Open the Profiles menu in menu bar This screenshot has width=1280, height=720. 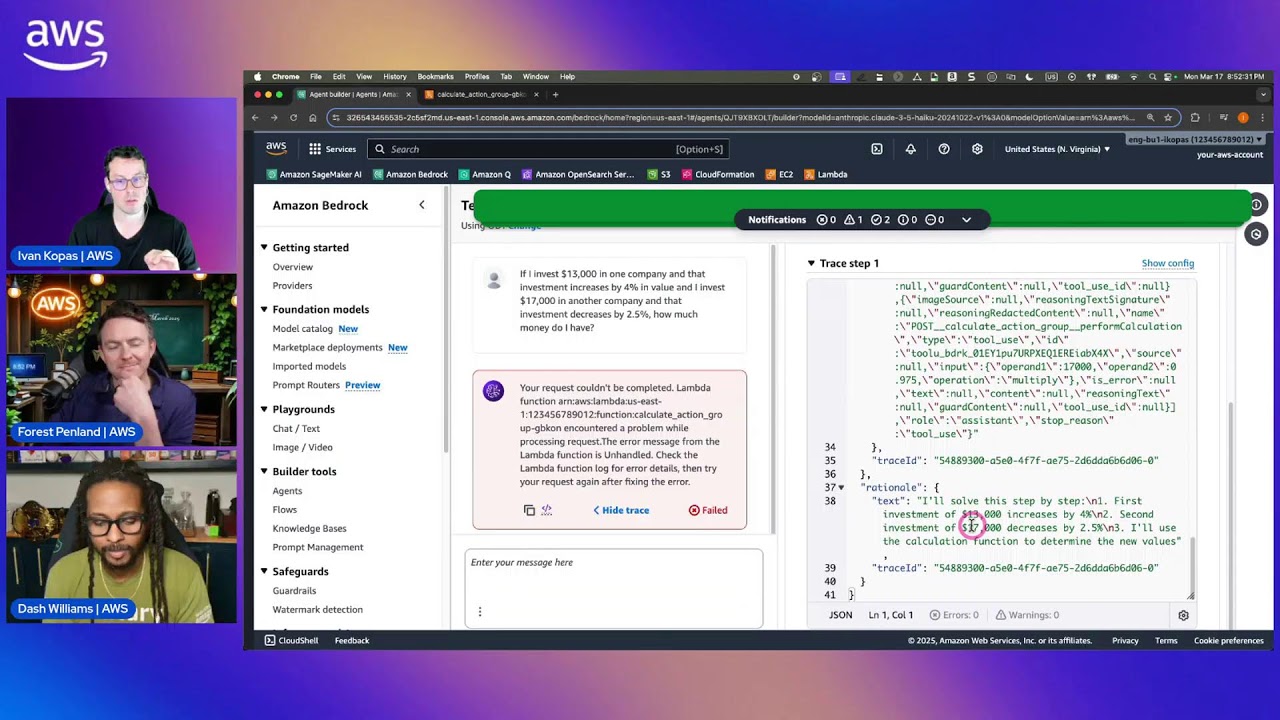tap(477, 77)
